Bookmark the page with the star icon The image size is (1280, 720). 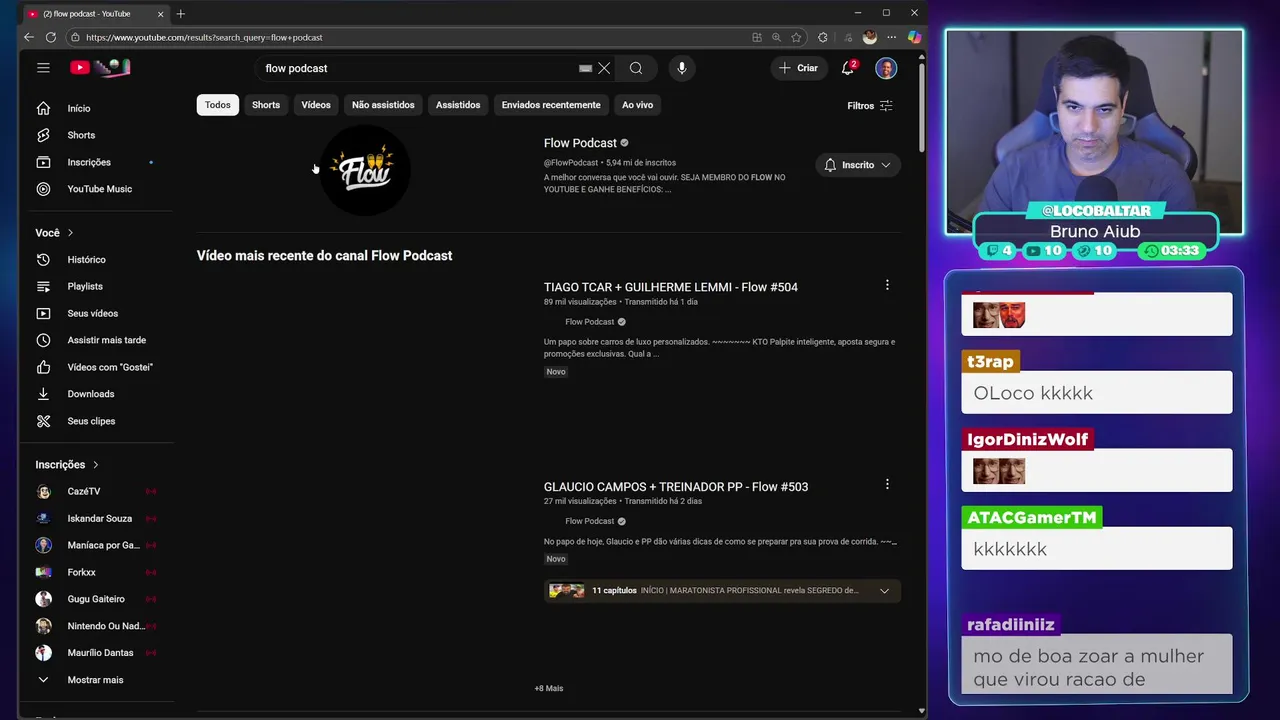point(796,37)
